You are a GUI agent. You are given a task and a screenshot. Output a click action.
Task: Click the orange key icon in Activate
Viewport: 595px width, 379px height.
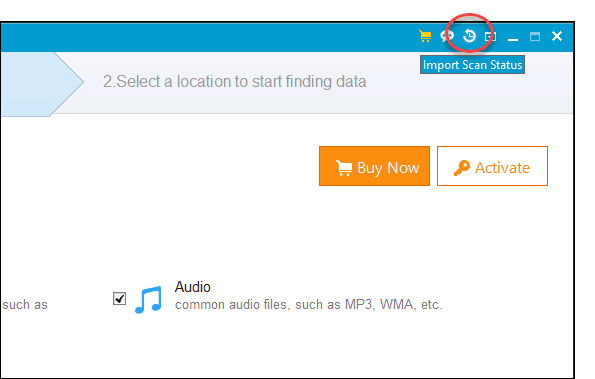pyautogui.click(x=461, y=168)
